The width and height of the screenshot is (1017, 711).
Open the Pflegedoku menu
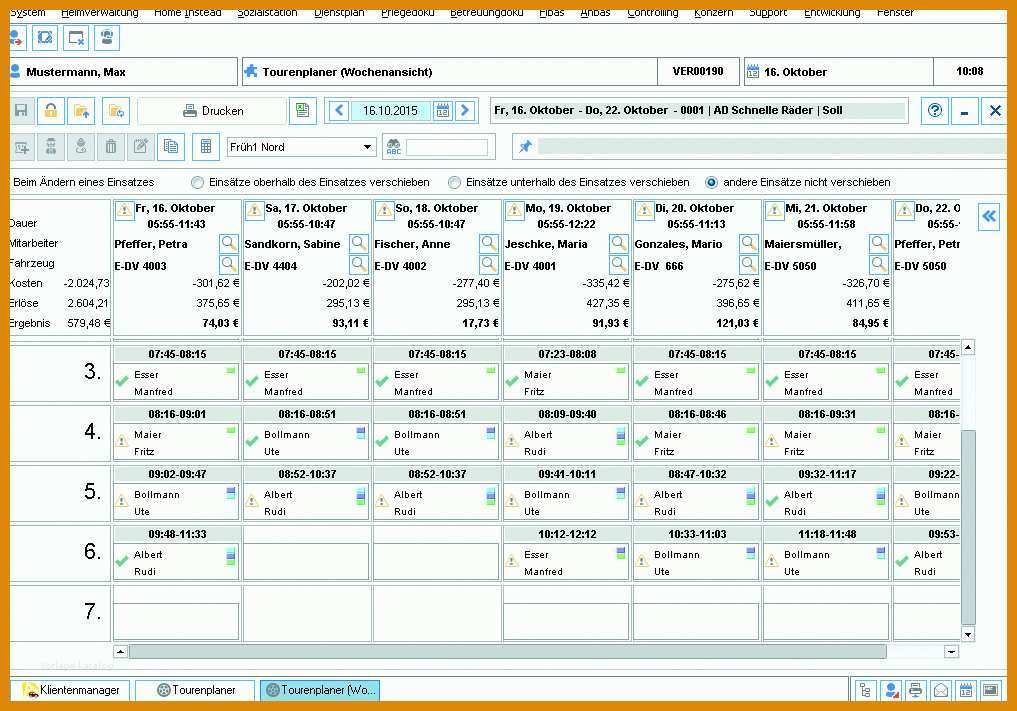407,12
